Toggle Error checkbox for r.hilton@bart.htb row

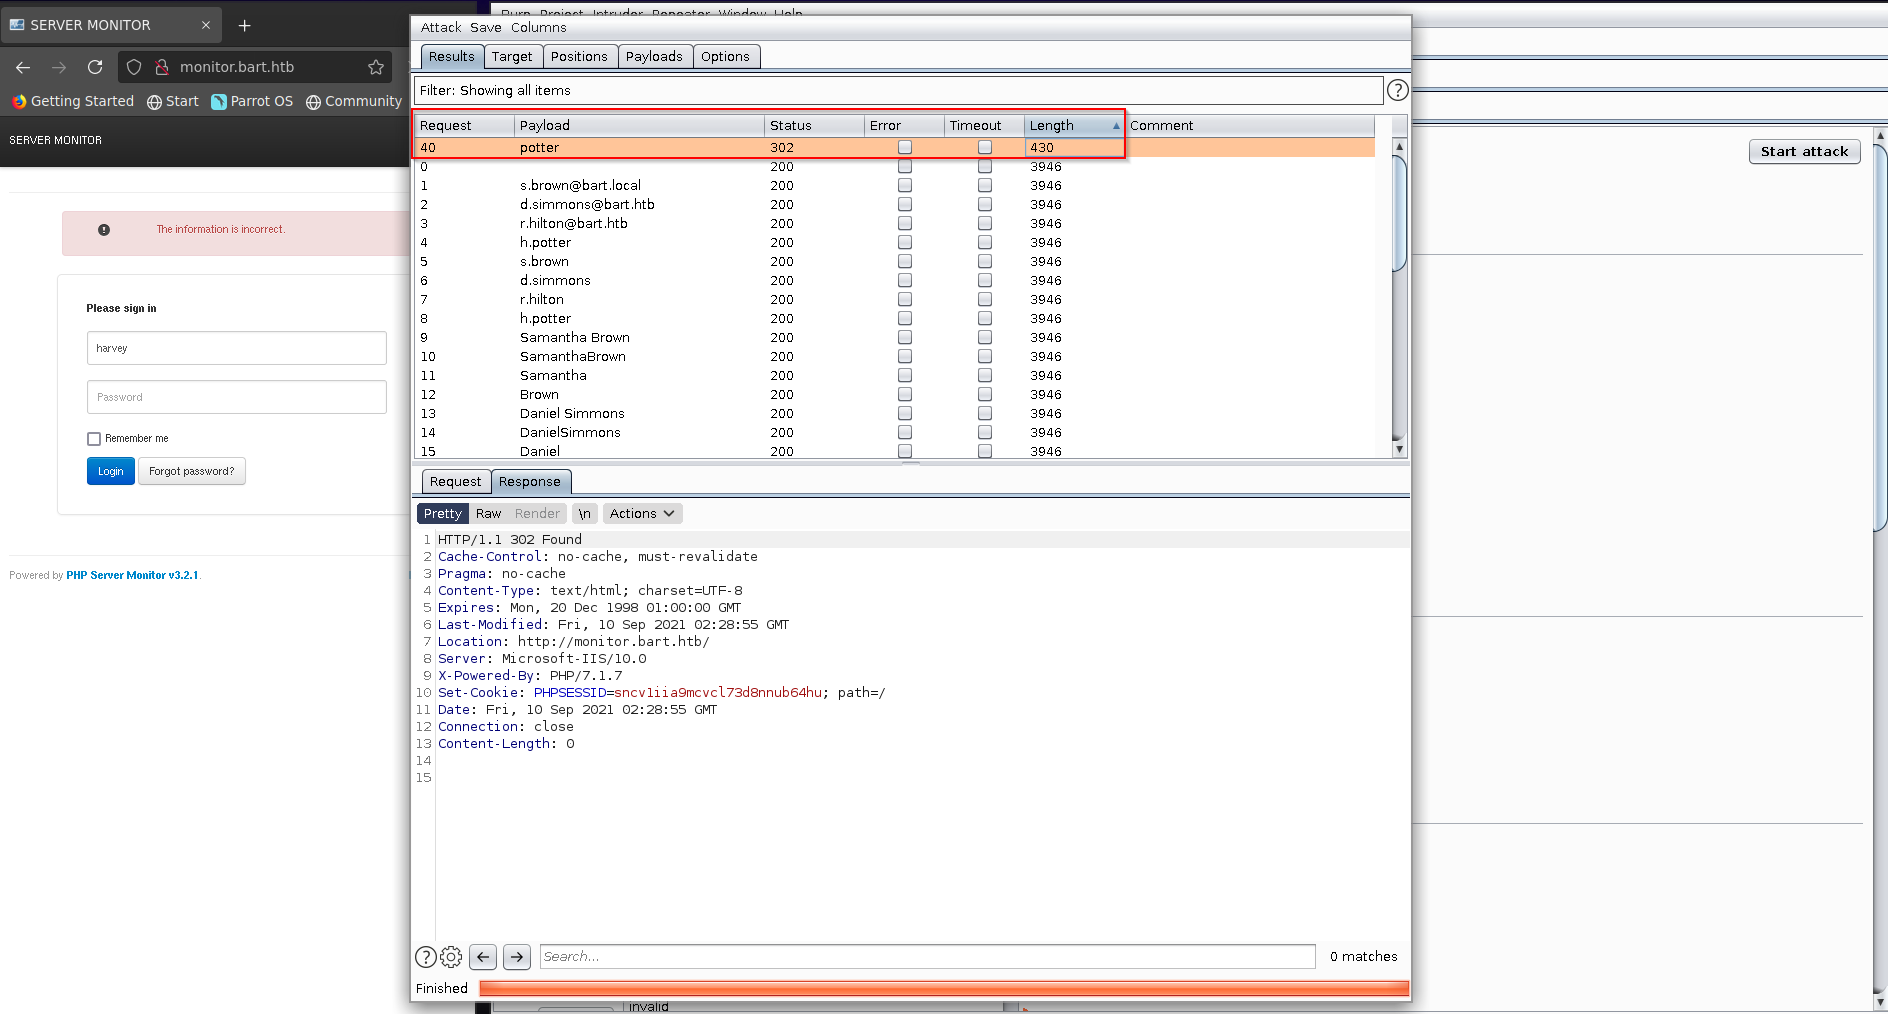pyautogui.click(x=905, y=223)
